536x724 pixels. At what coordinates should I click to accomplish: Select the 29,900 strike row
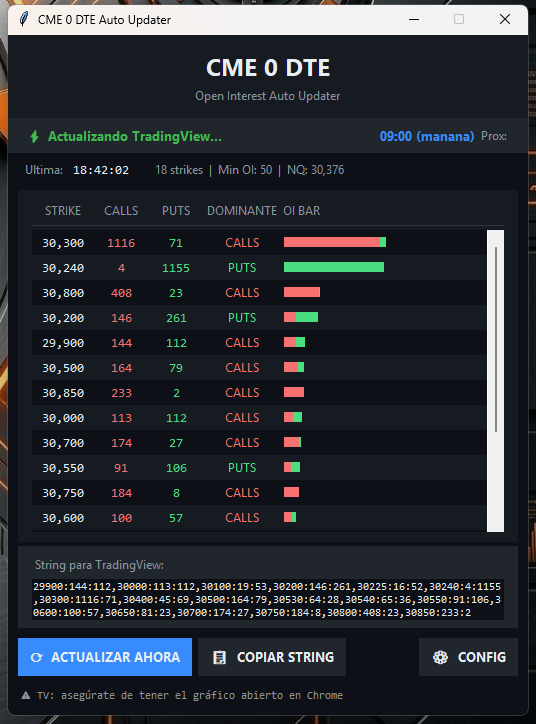click(x=259, y=342)
